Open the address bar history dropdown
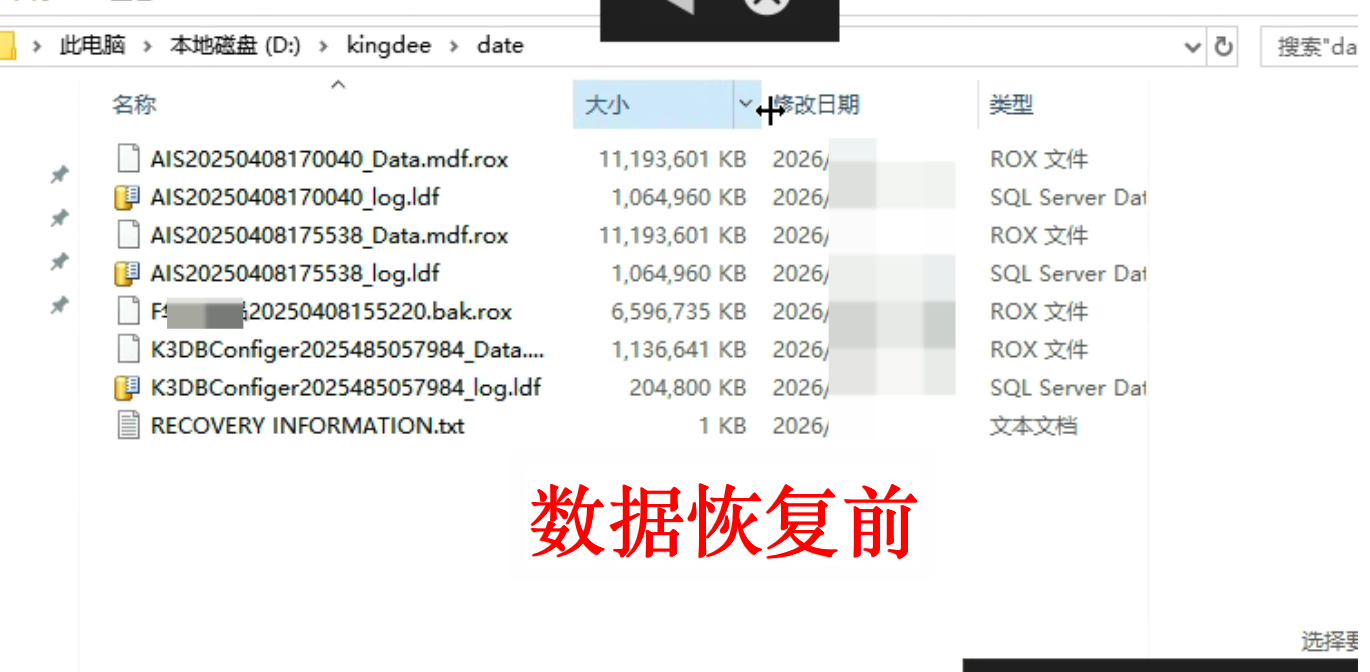Viewport: 1370px width, 672px height. click(1192, 46)
